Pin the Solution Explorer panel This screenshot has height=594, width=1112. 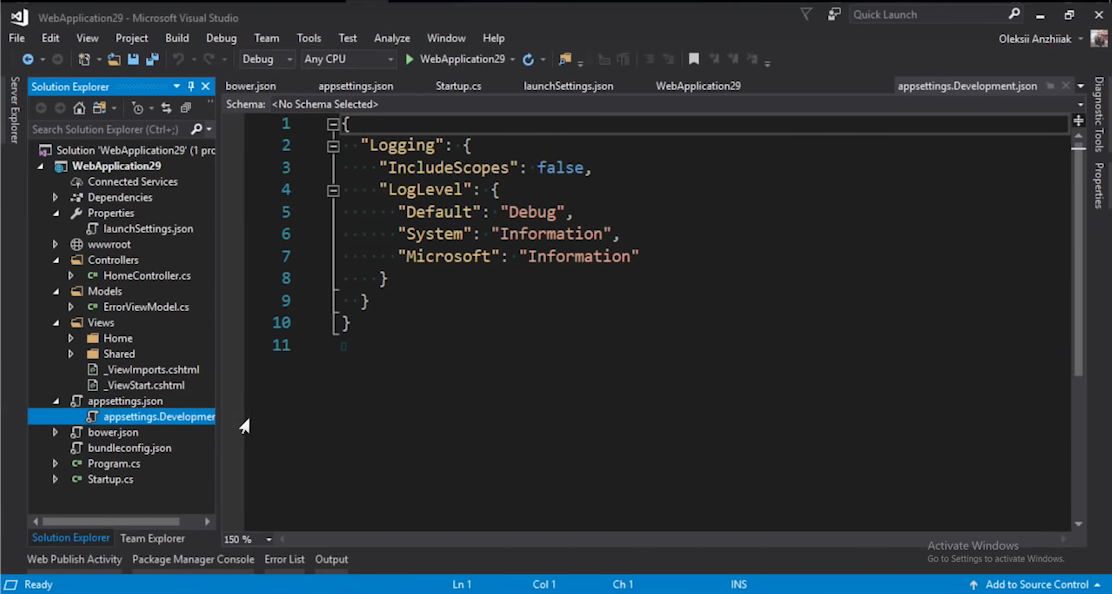(x=191, y=86)
